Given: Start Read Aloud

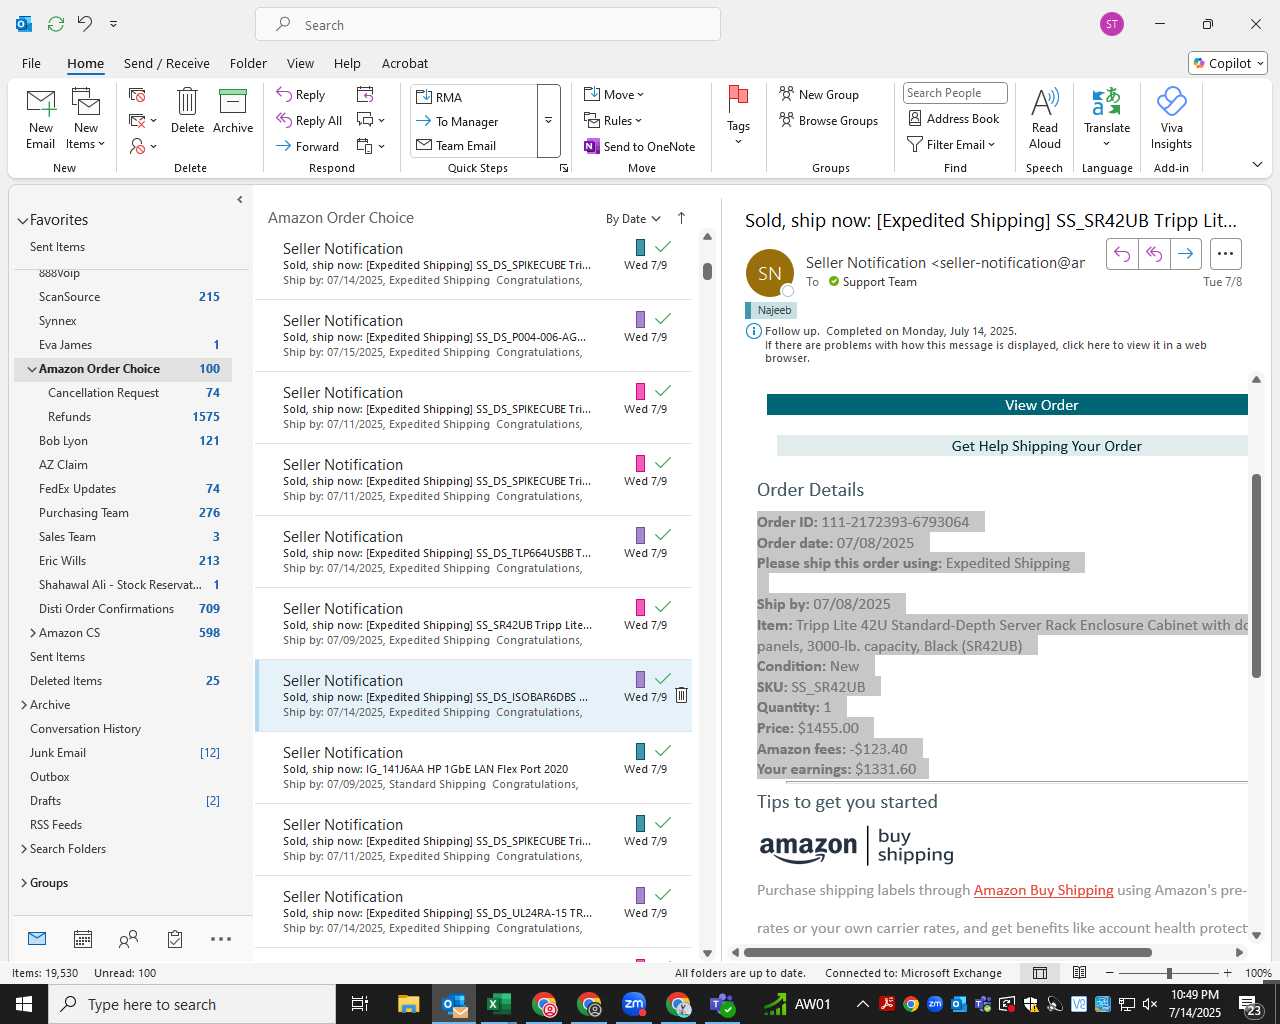Looking at the screenshot, I should tap(1044, 118).
